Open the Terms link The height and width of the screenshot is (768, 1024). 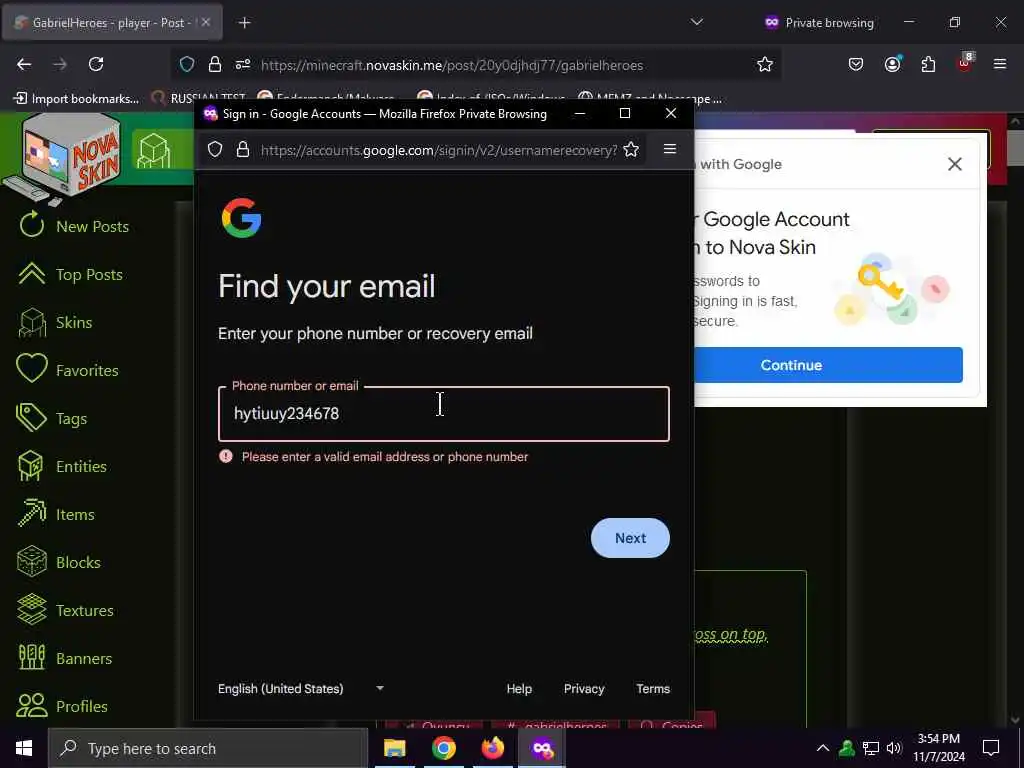pos(653,688)
